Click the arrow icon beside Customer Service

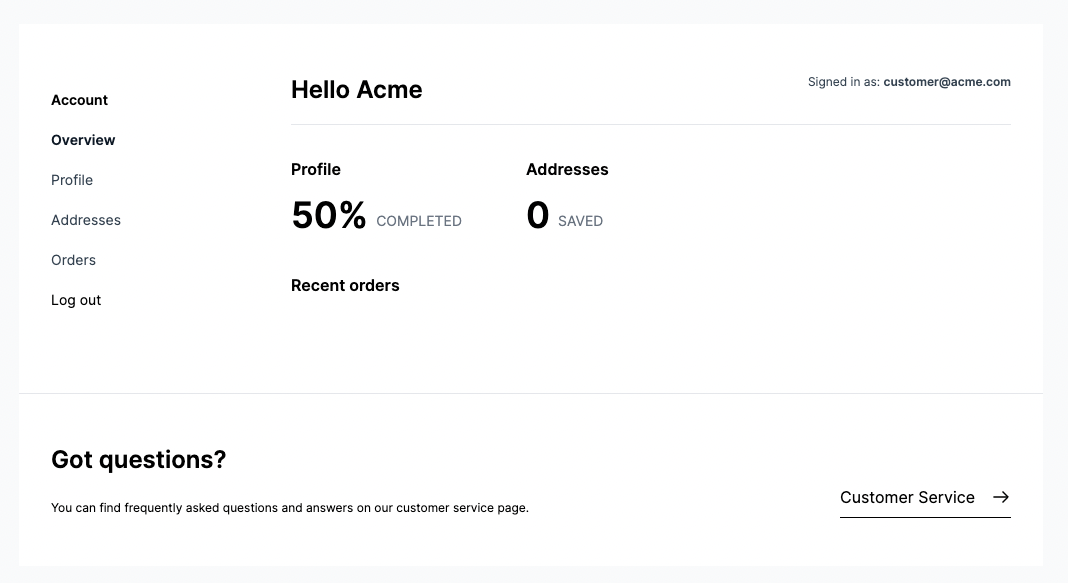1000,497
